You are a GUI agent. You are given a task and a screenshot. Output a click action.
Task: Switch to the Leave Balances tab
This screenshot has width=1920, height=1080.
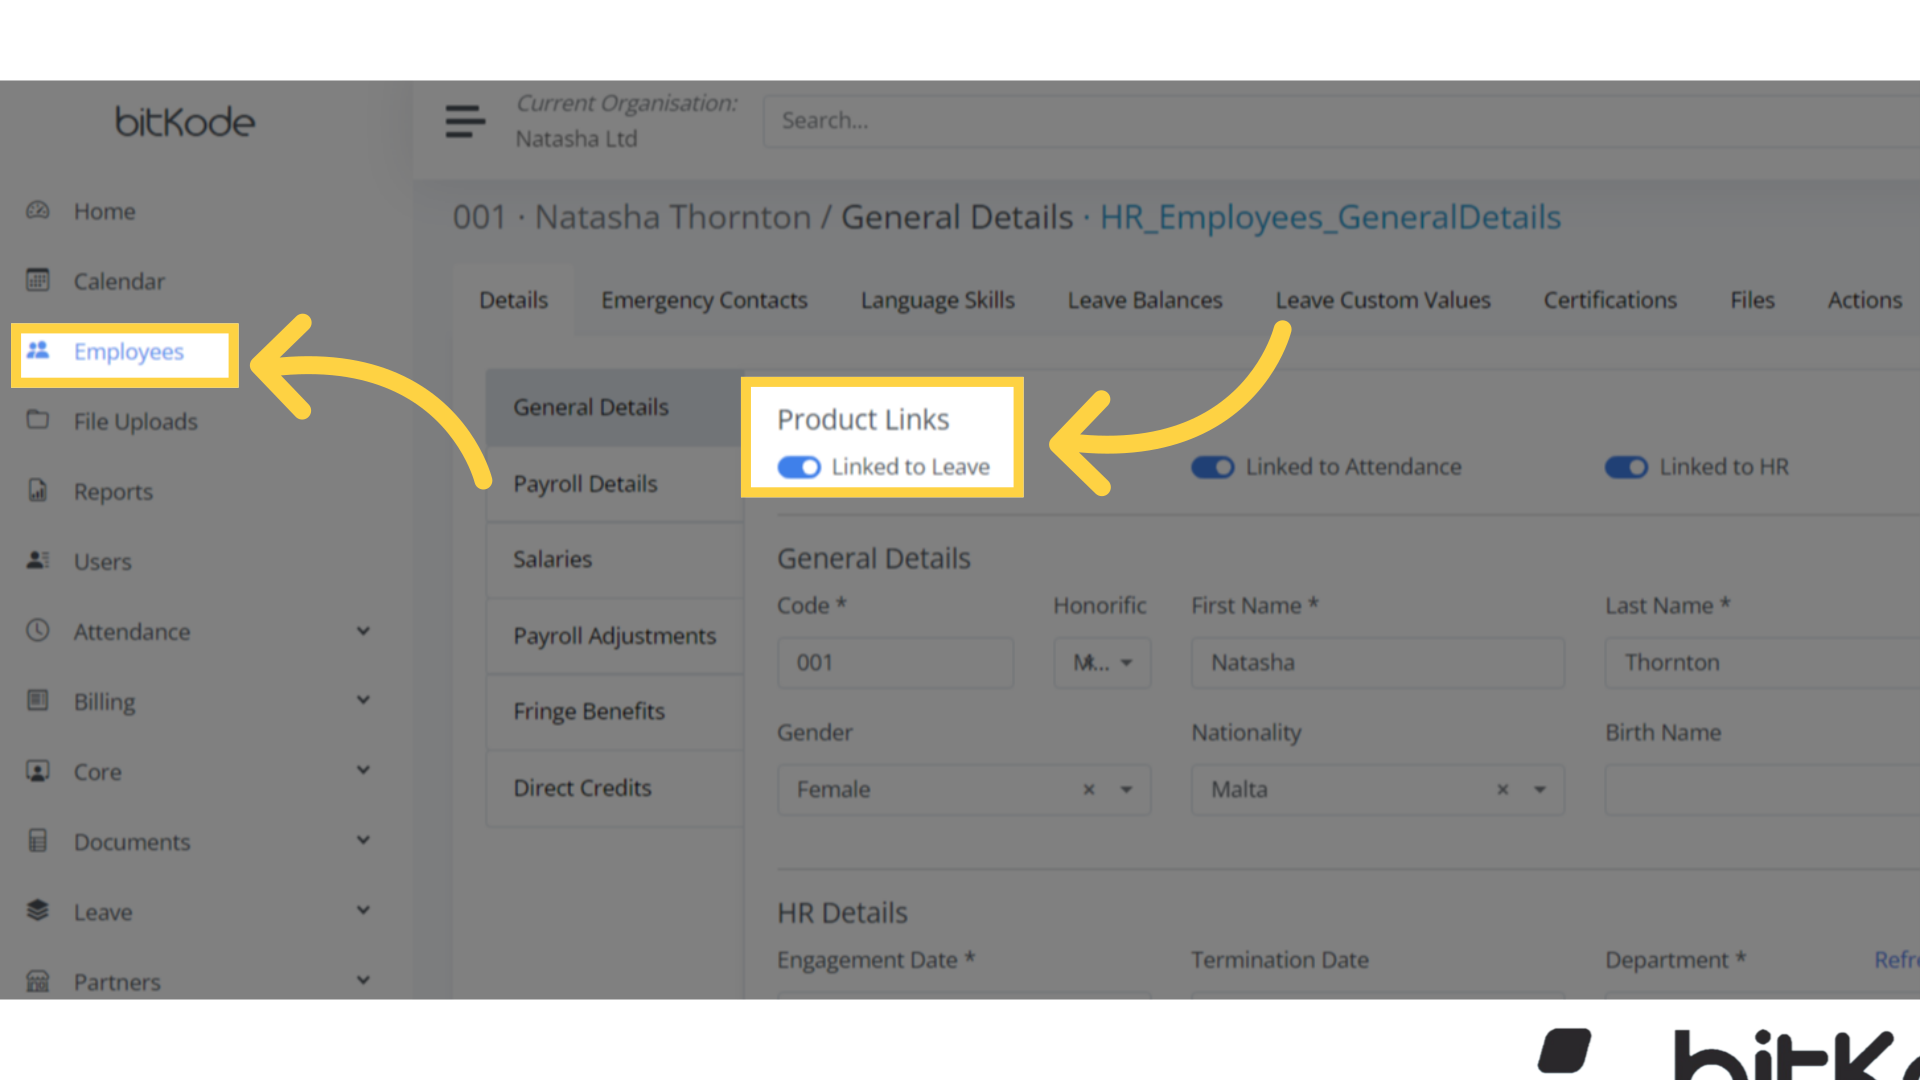point(1145,300)
